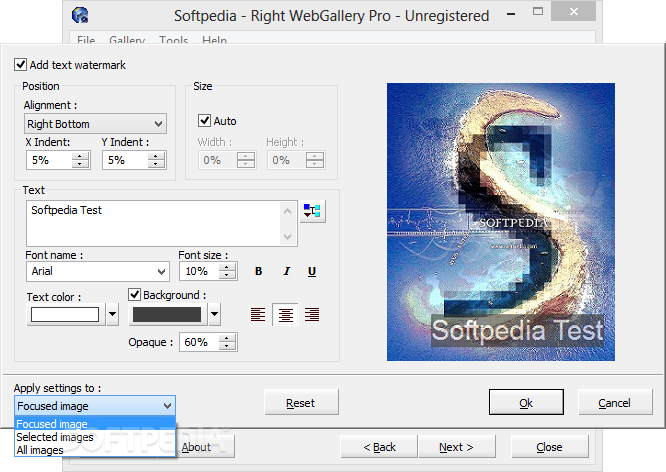Open the Background color dropdown arrow
666x472 pixels.
(214, 314)
